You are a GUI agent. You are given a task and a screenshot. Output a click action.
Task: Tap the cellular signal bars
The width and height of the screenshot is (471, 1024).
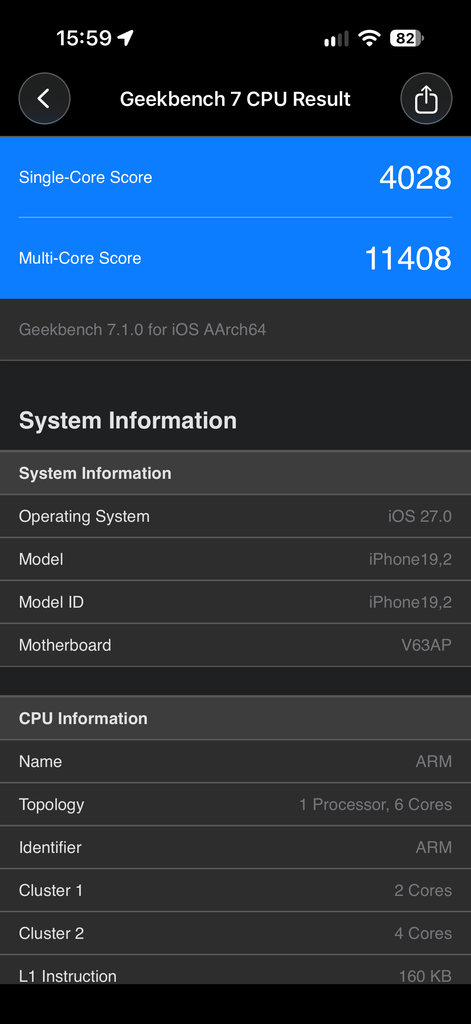coord(336,39)
